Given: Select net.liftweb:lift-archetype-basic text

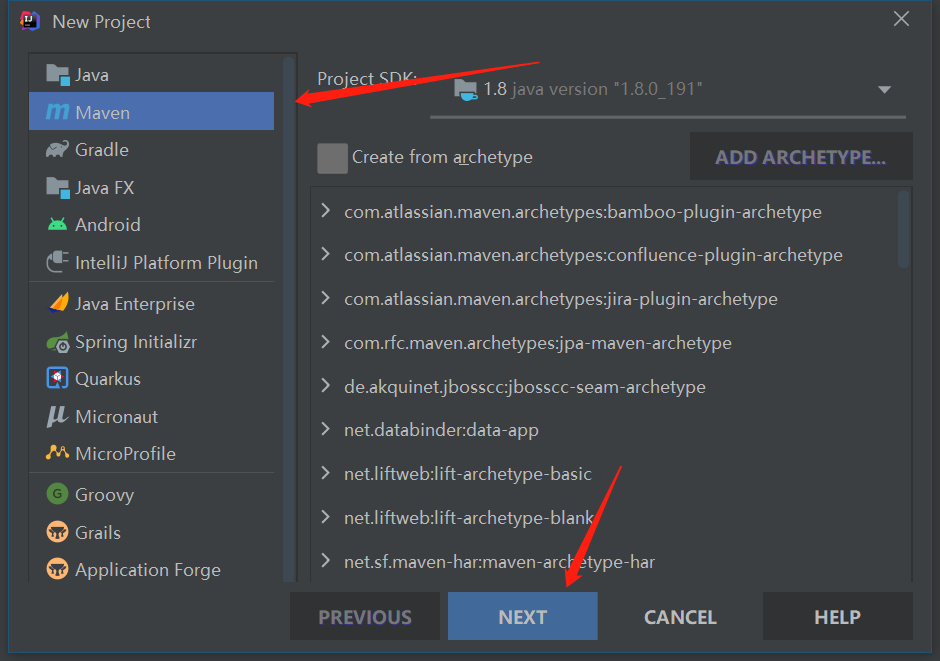Looking at the screenshot, I should [468, 474].
